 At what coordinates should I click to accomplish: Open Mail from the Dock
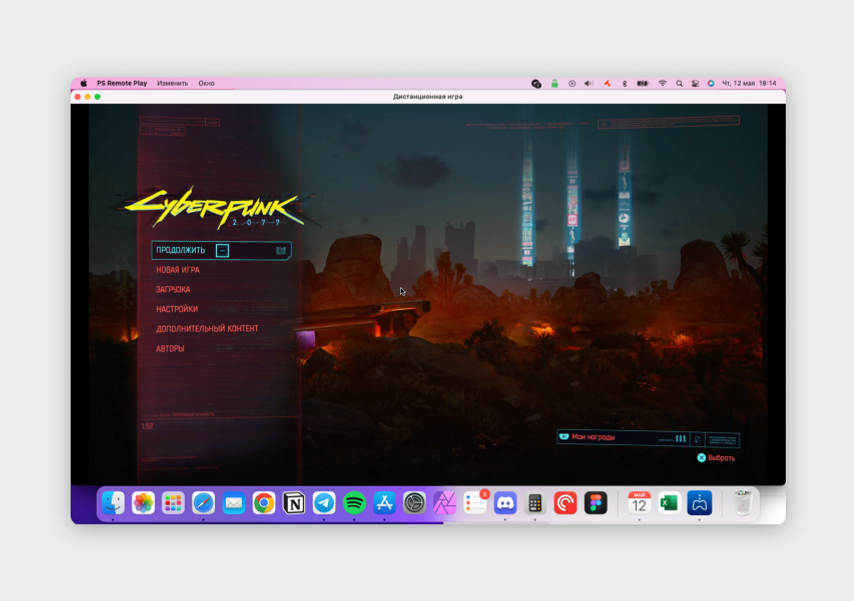click(x=234, y=503)
